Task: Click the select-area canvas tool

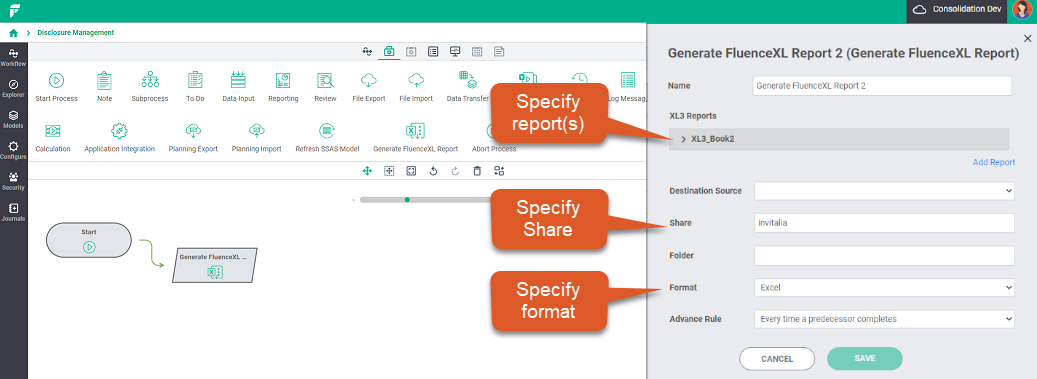Action: 390,171
